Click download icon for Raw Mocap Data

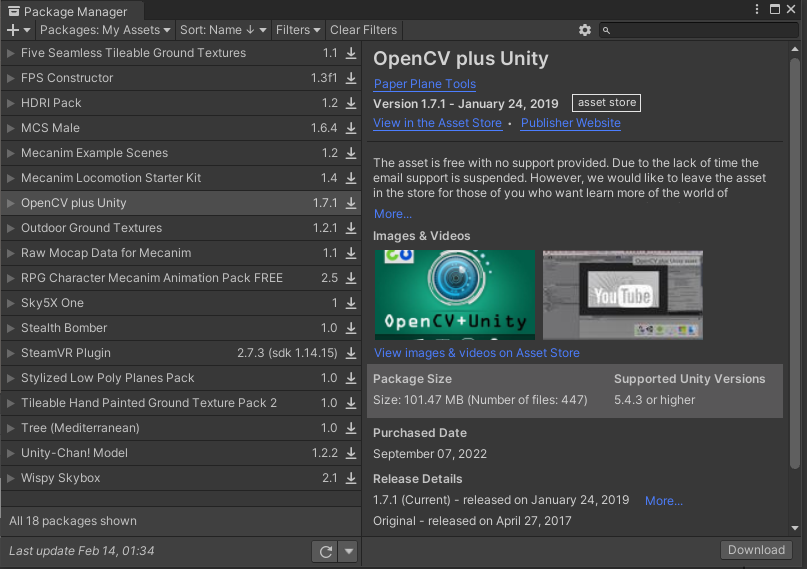[x=351, y=253]
